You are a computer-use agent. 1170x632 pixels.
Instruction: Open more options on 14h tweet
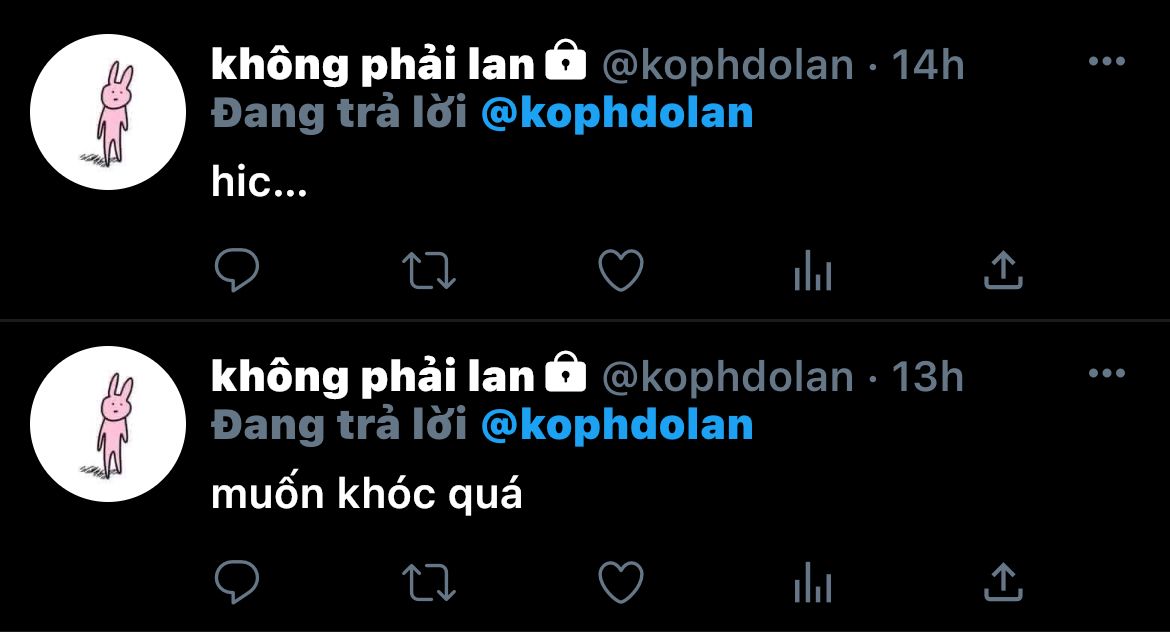1107,61
